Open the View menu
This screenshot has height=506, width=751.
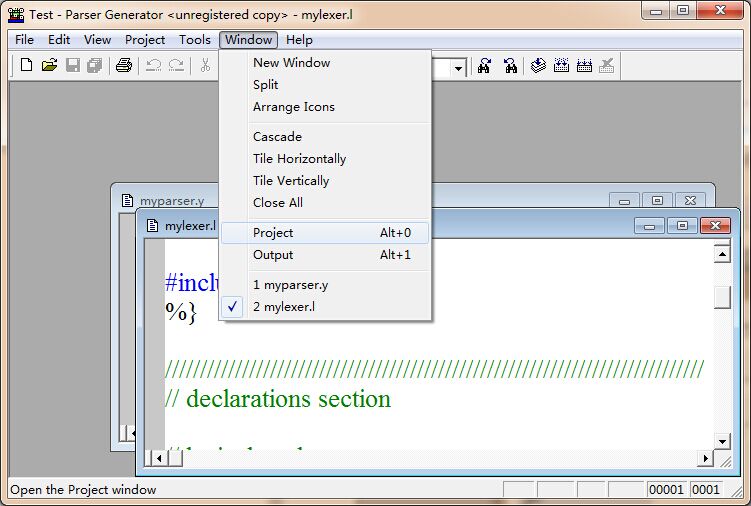[97, 40]
